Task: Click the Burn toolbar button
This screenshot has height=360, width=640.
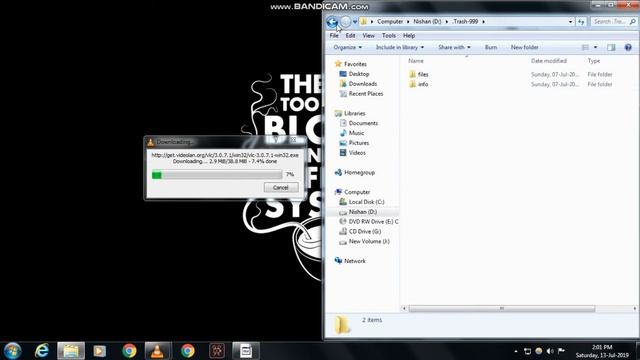Action: coord(491,47)
